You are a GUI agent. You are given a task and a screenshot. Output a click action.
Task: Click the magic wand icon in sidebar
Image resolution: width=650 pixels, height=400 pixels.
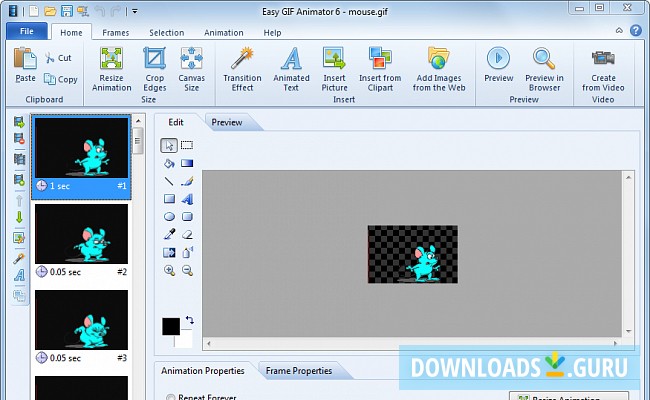pyautogui.click(x=19, y=259)
